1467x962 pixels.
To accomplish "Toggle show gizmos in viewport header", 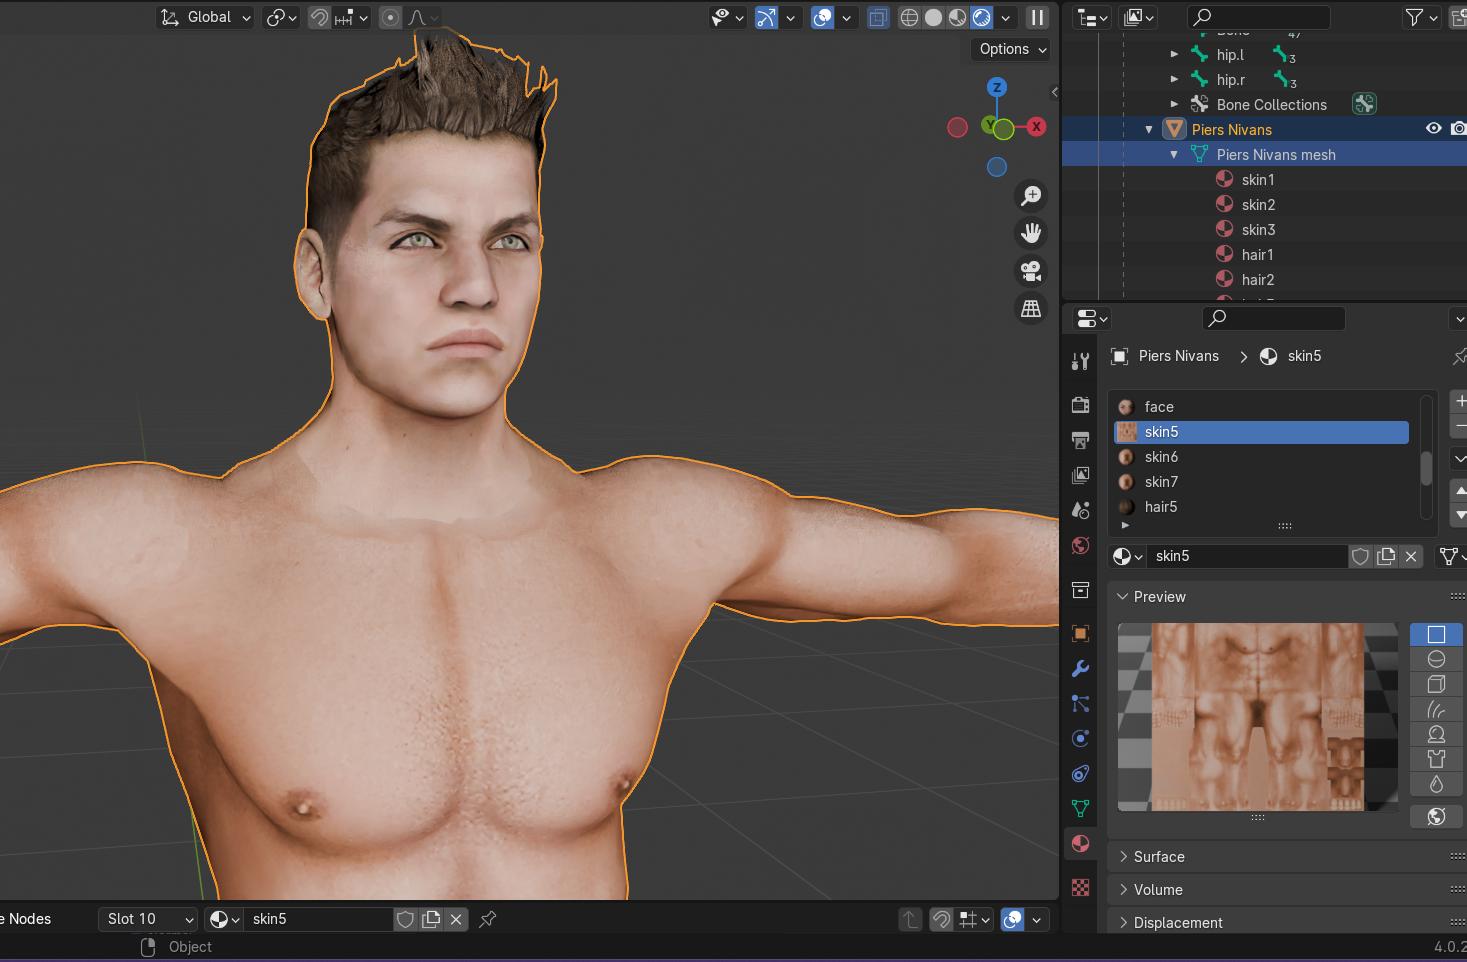I will tap(766, 17).
